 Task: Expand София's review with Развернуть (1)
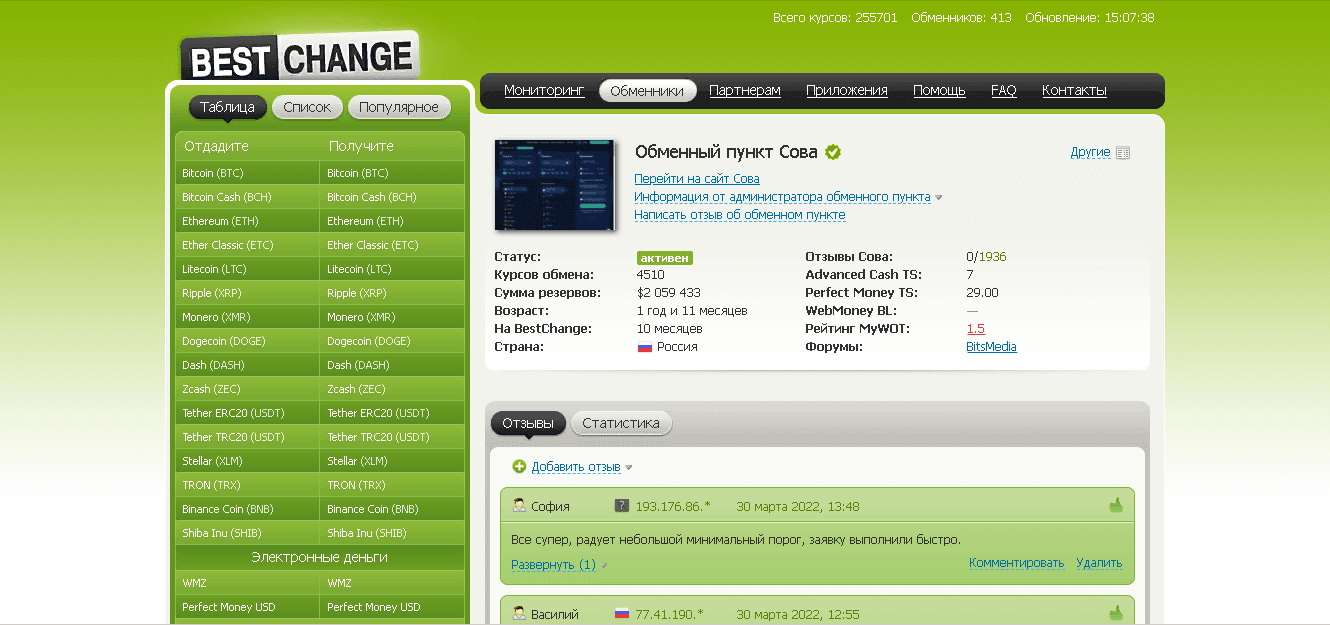553,565
